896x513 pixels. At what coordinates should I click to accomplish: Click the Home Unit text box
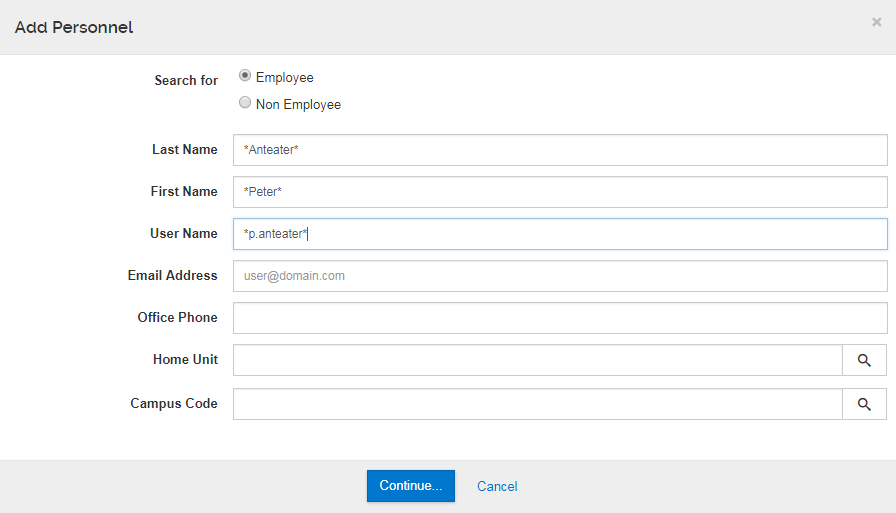[x=538, y=360]
